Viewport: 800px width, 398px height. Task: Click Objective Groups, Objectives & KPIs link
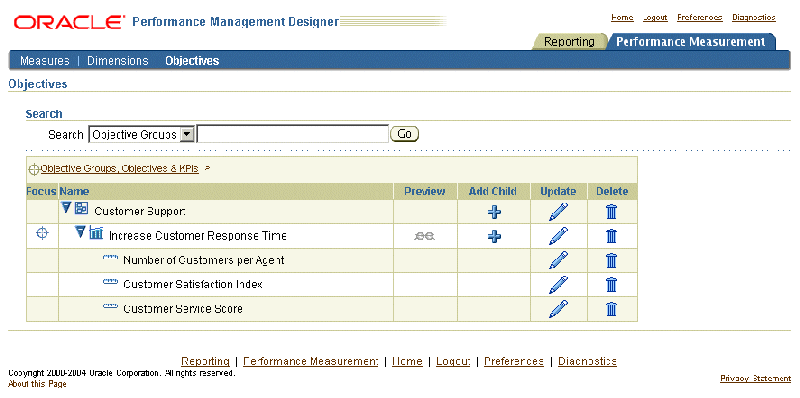click(x=120, y=168)
